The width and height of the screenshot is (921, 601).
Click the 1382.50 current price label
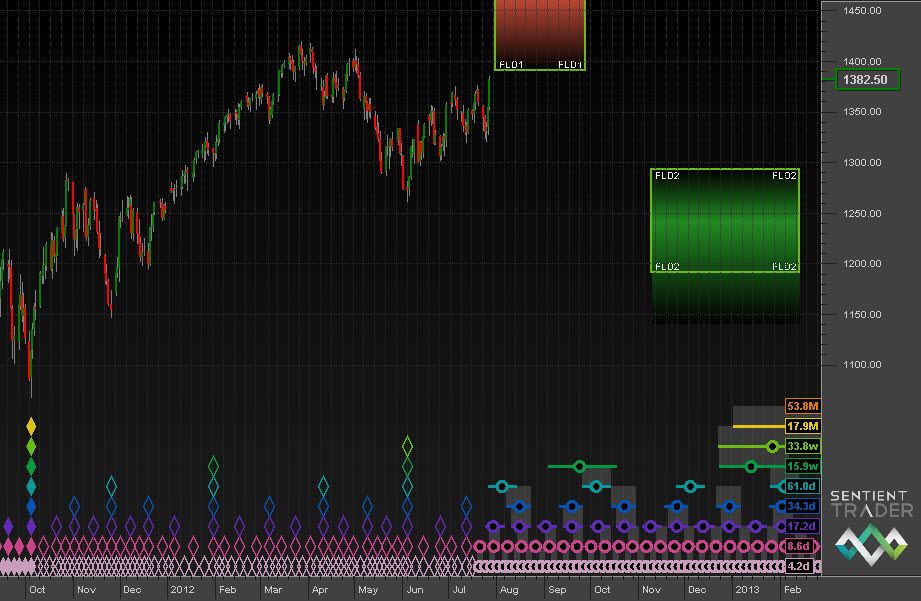(866, 80)
